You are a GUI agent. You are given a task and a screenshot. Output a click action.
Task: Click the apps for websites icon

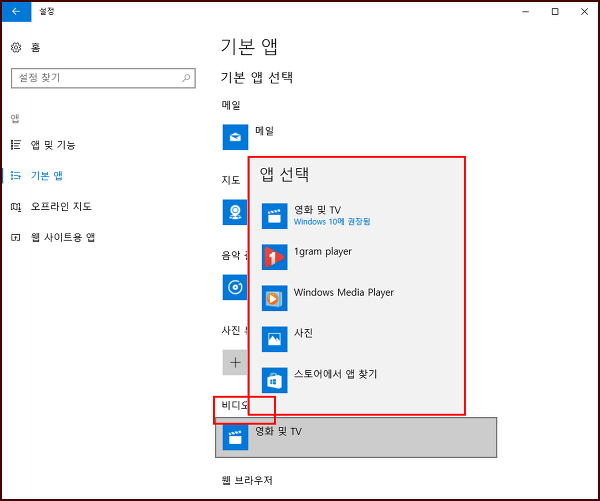(x=16, y=238)
